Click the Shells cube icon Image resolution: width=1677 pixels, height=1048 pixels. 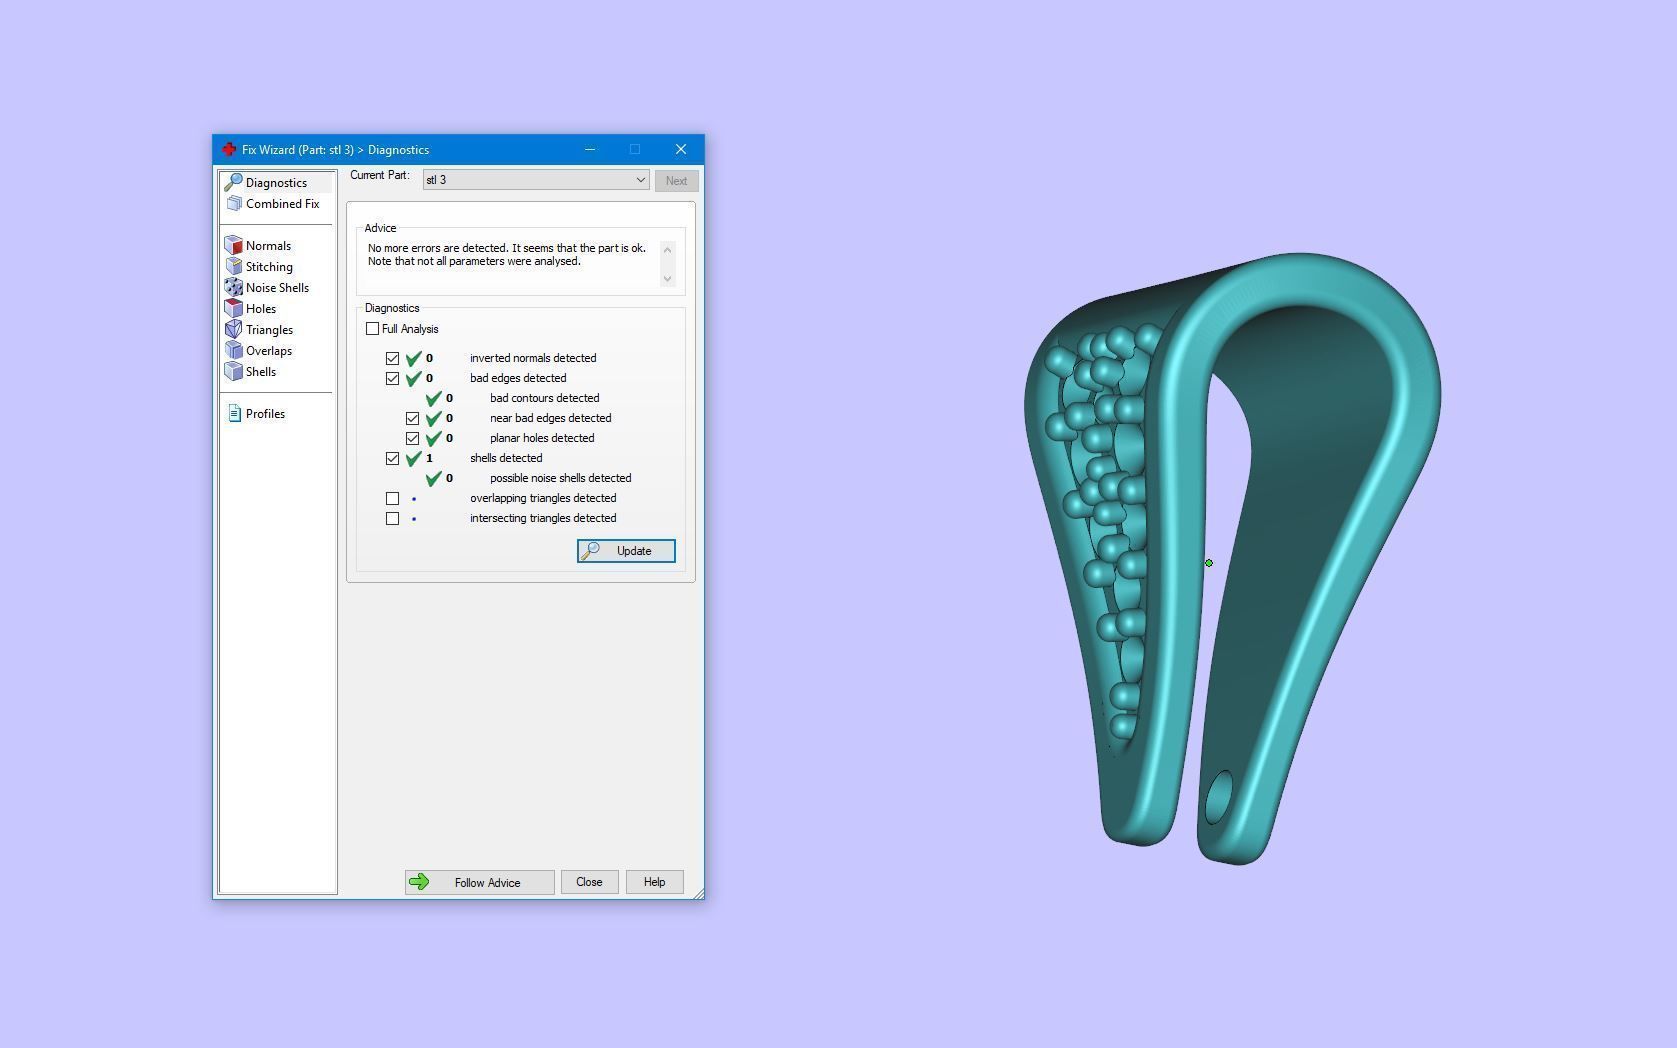click(234, 371)
